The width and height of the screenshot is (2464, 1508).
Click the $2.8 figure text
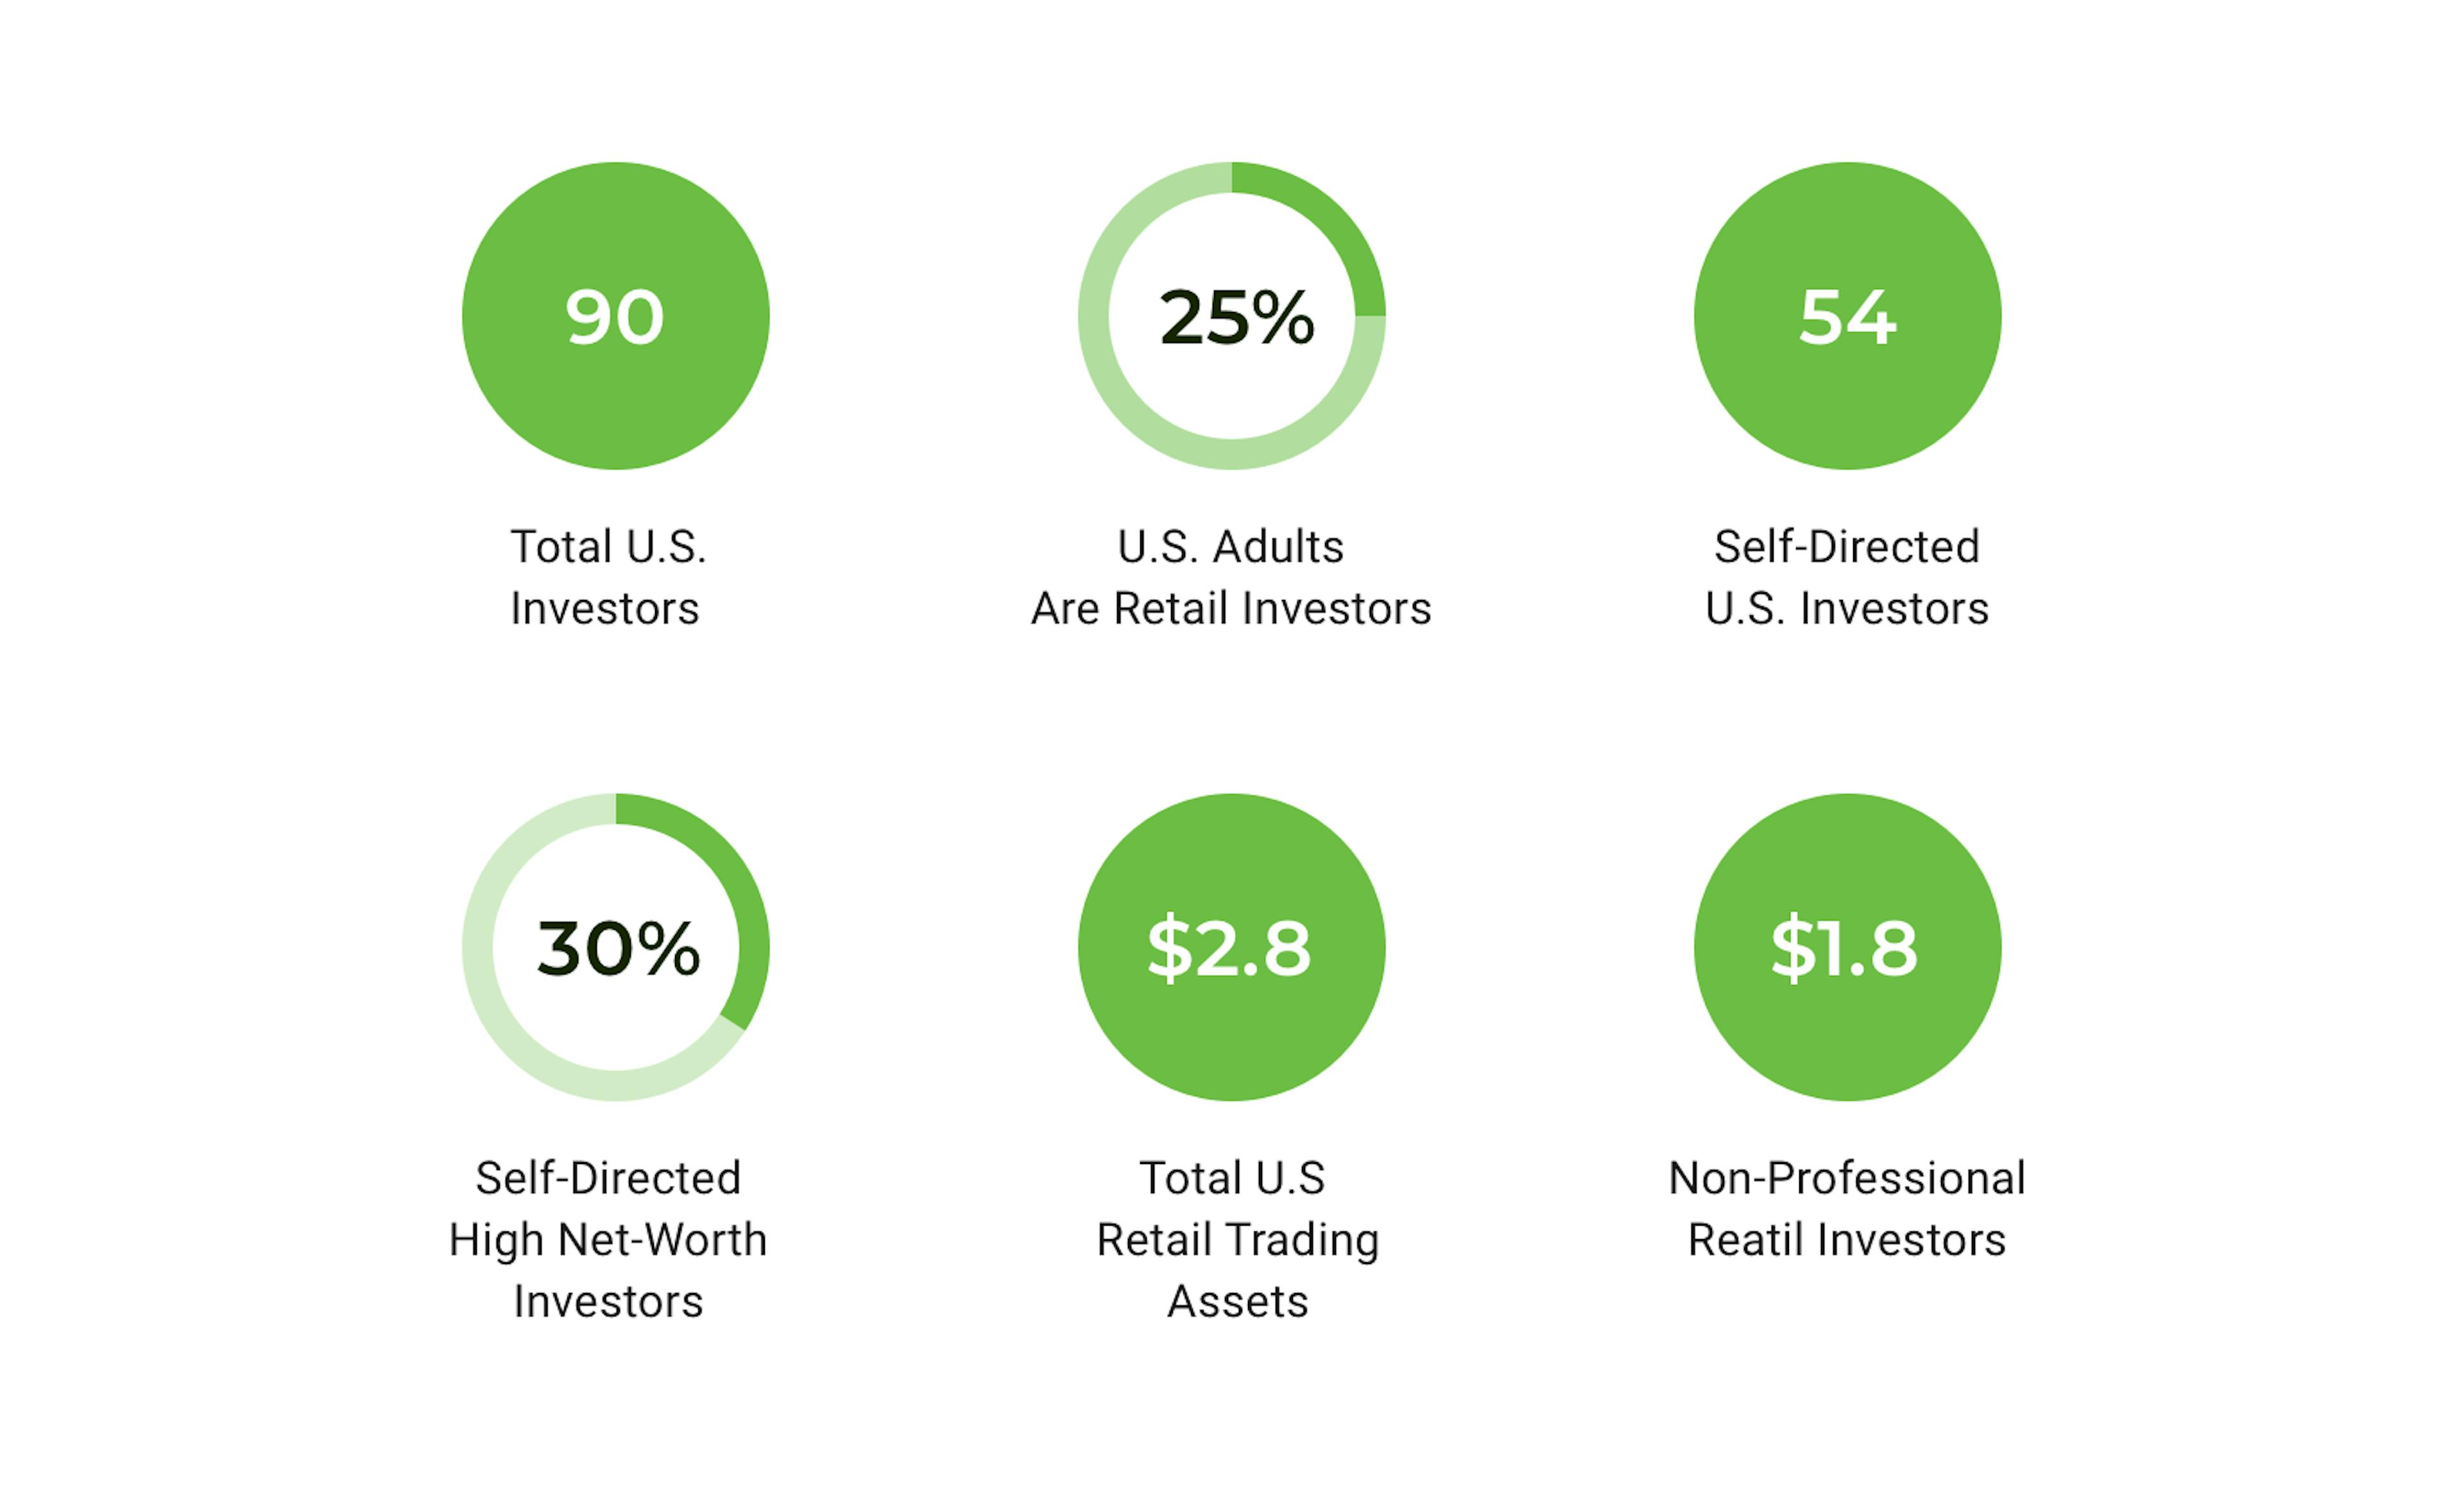pyautogui.click(x=1229, y=948)
